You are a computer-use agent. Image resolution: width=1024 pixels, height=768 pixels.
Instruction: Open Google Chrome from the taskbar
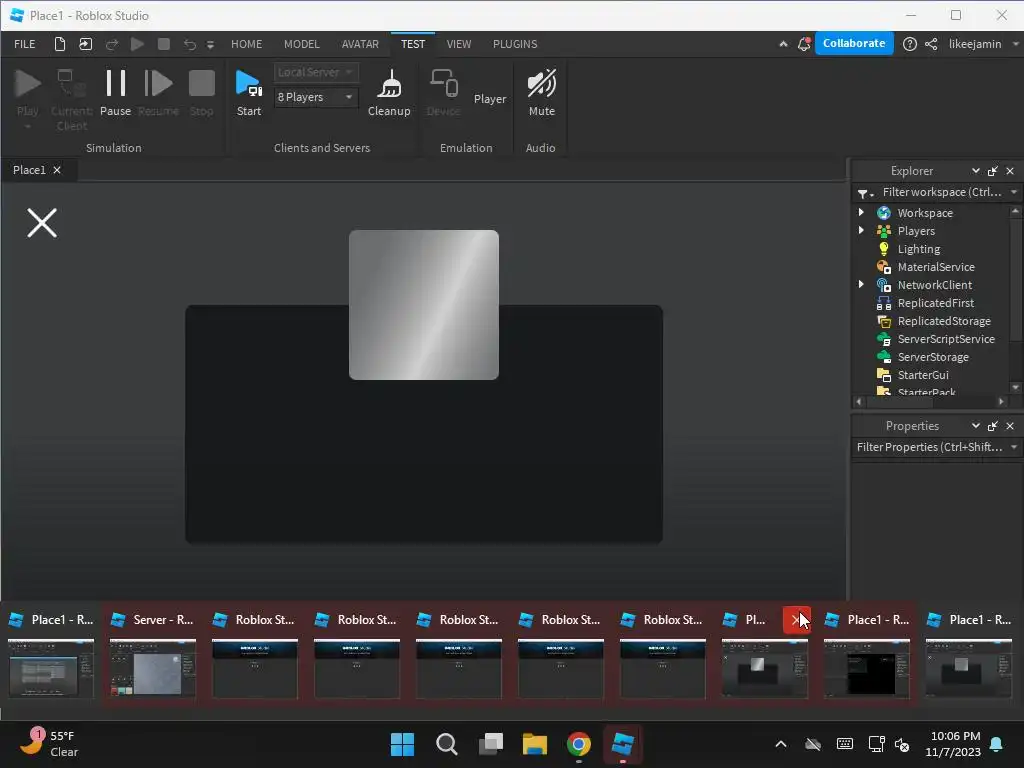579,744
